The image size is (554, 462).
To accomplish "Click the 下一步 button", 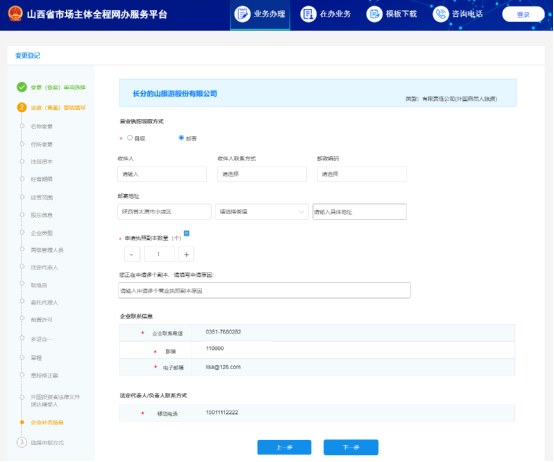I will pyautogui.click(x=351, y=447).
